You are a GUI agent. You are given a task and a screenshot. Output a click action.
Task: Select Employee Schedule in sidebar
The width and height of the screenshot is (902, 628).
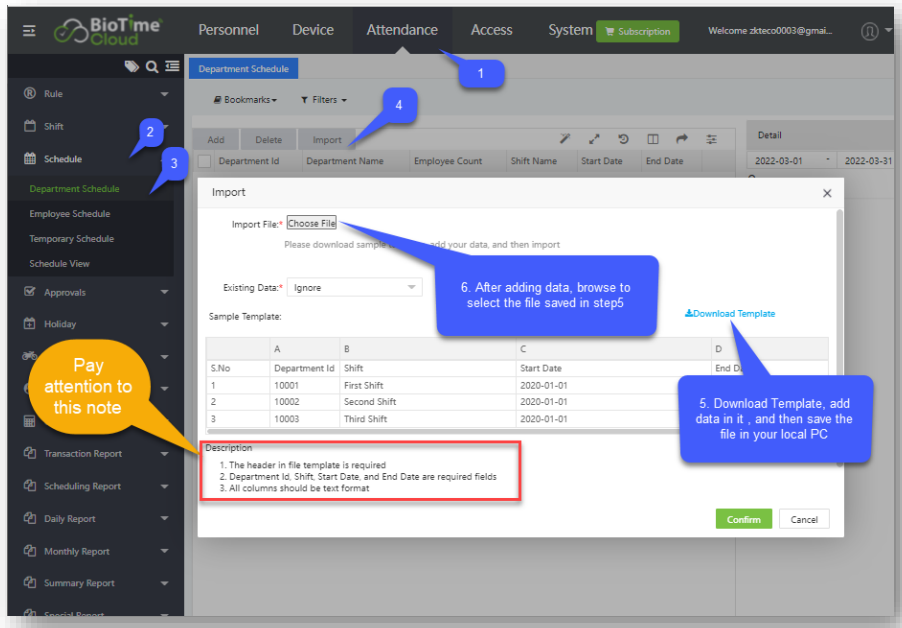click(x=70, y=214)
